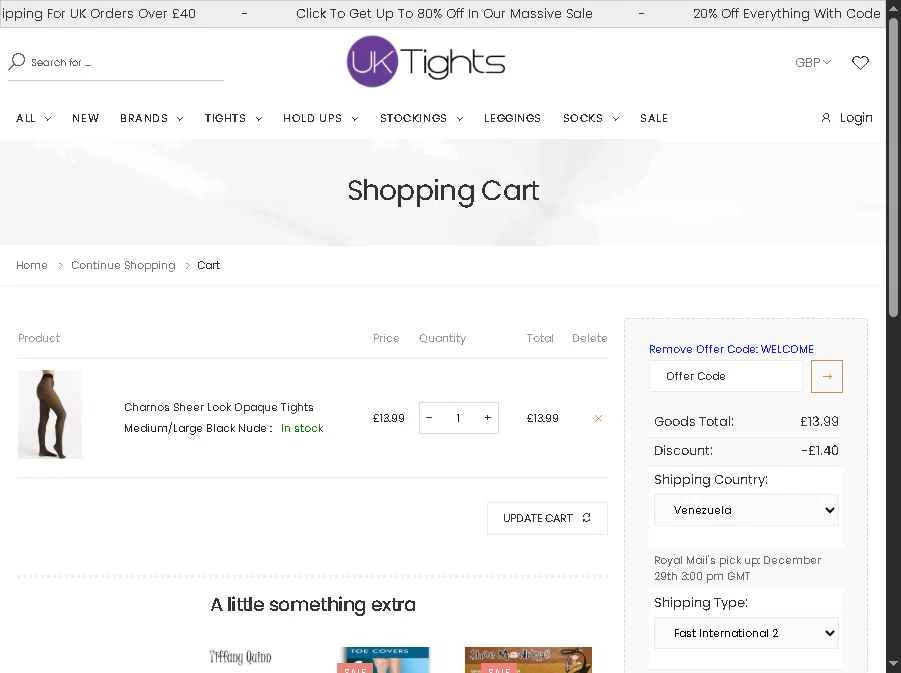Open LEGGINGS menu item

pyautogui.click(x=512, y=118)
